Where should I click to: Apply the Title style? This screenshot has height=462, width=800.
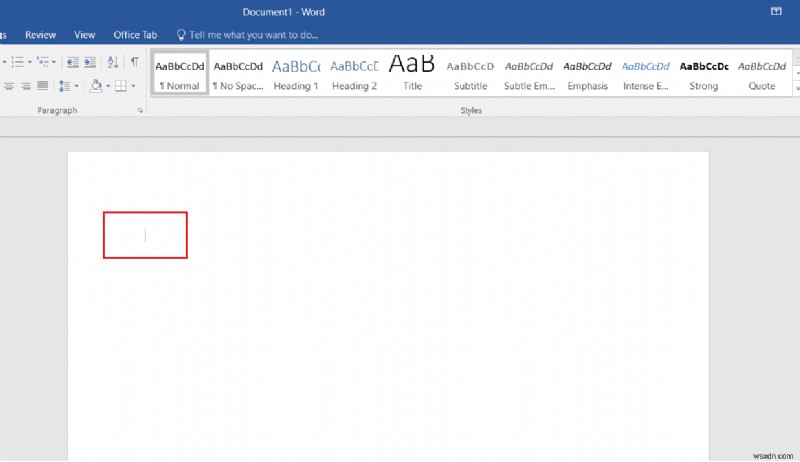pyautogui.click(x=412, y=73)
